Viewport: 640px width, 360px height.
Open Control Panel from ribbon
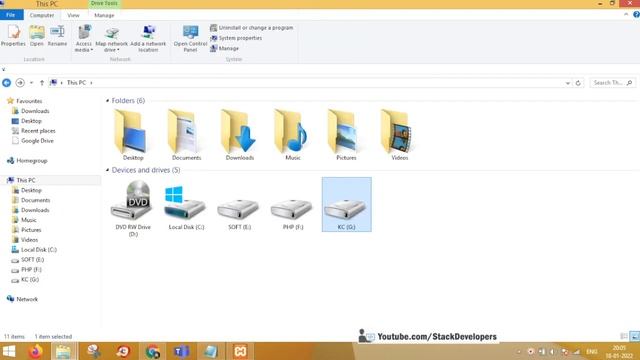click(190, 38)
